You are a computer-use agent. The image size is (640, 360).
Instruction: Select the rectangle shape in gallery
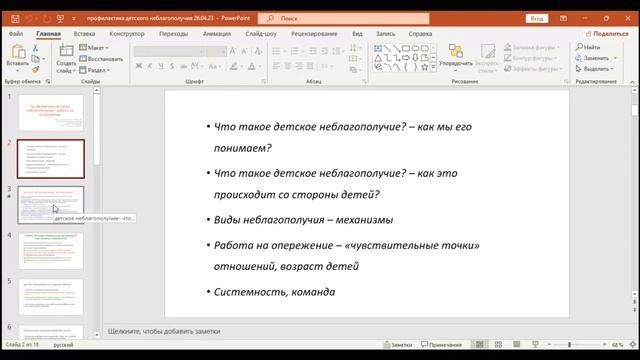pyautogui.click(x=406, y=49)
